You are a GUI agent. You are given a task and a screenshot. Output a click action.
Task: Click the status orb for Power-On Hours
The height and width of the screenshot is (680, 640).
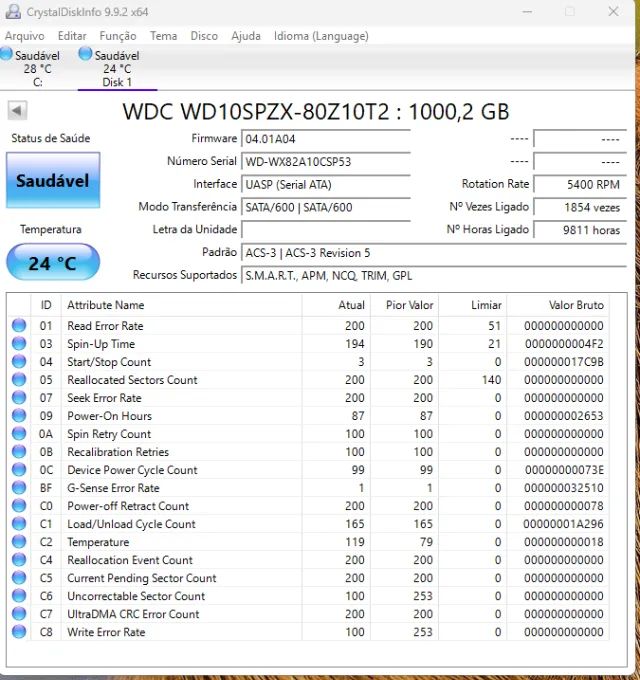coord(19,415)
